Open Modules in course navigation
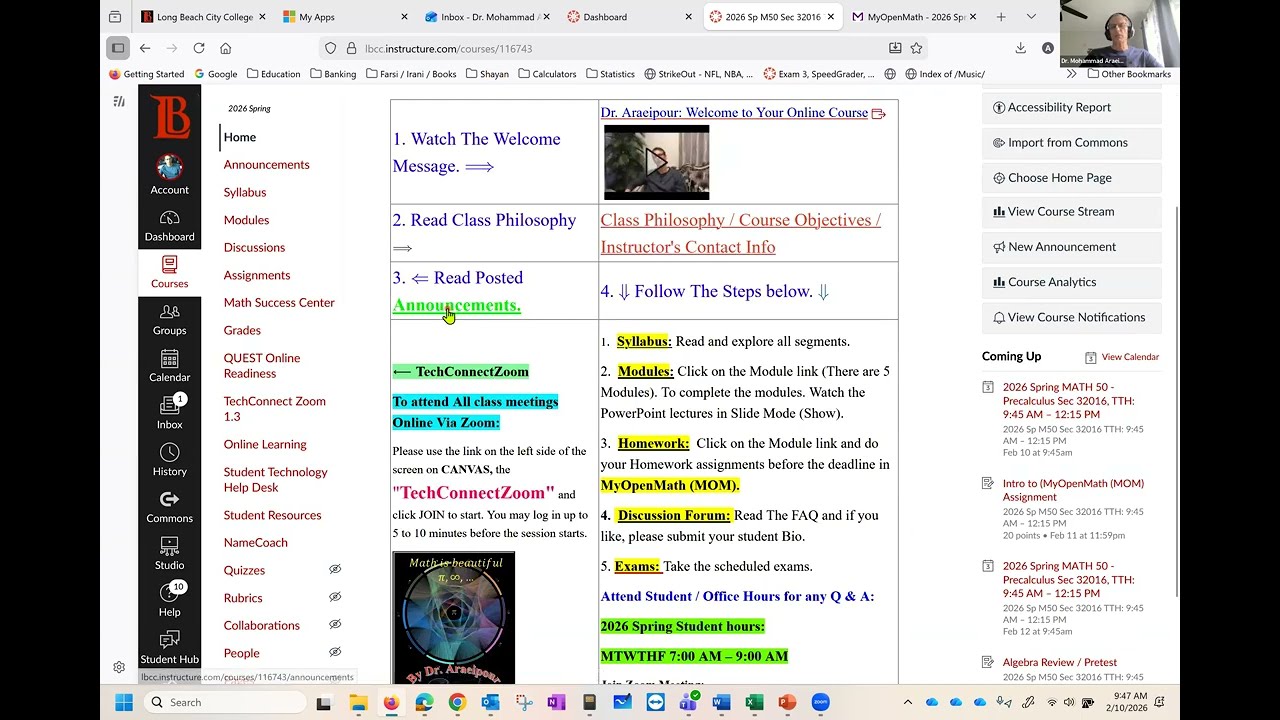1280x720 pixels. 246,220
